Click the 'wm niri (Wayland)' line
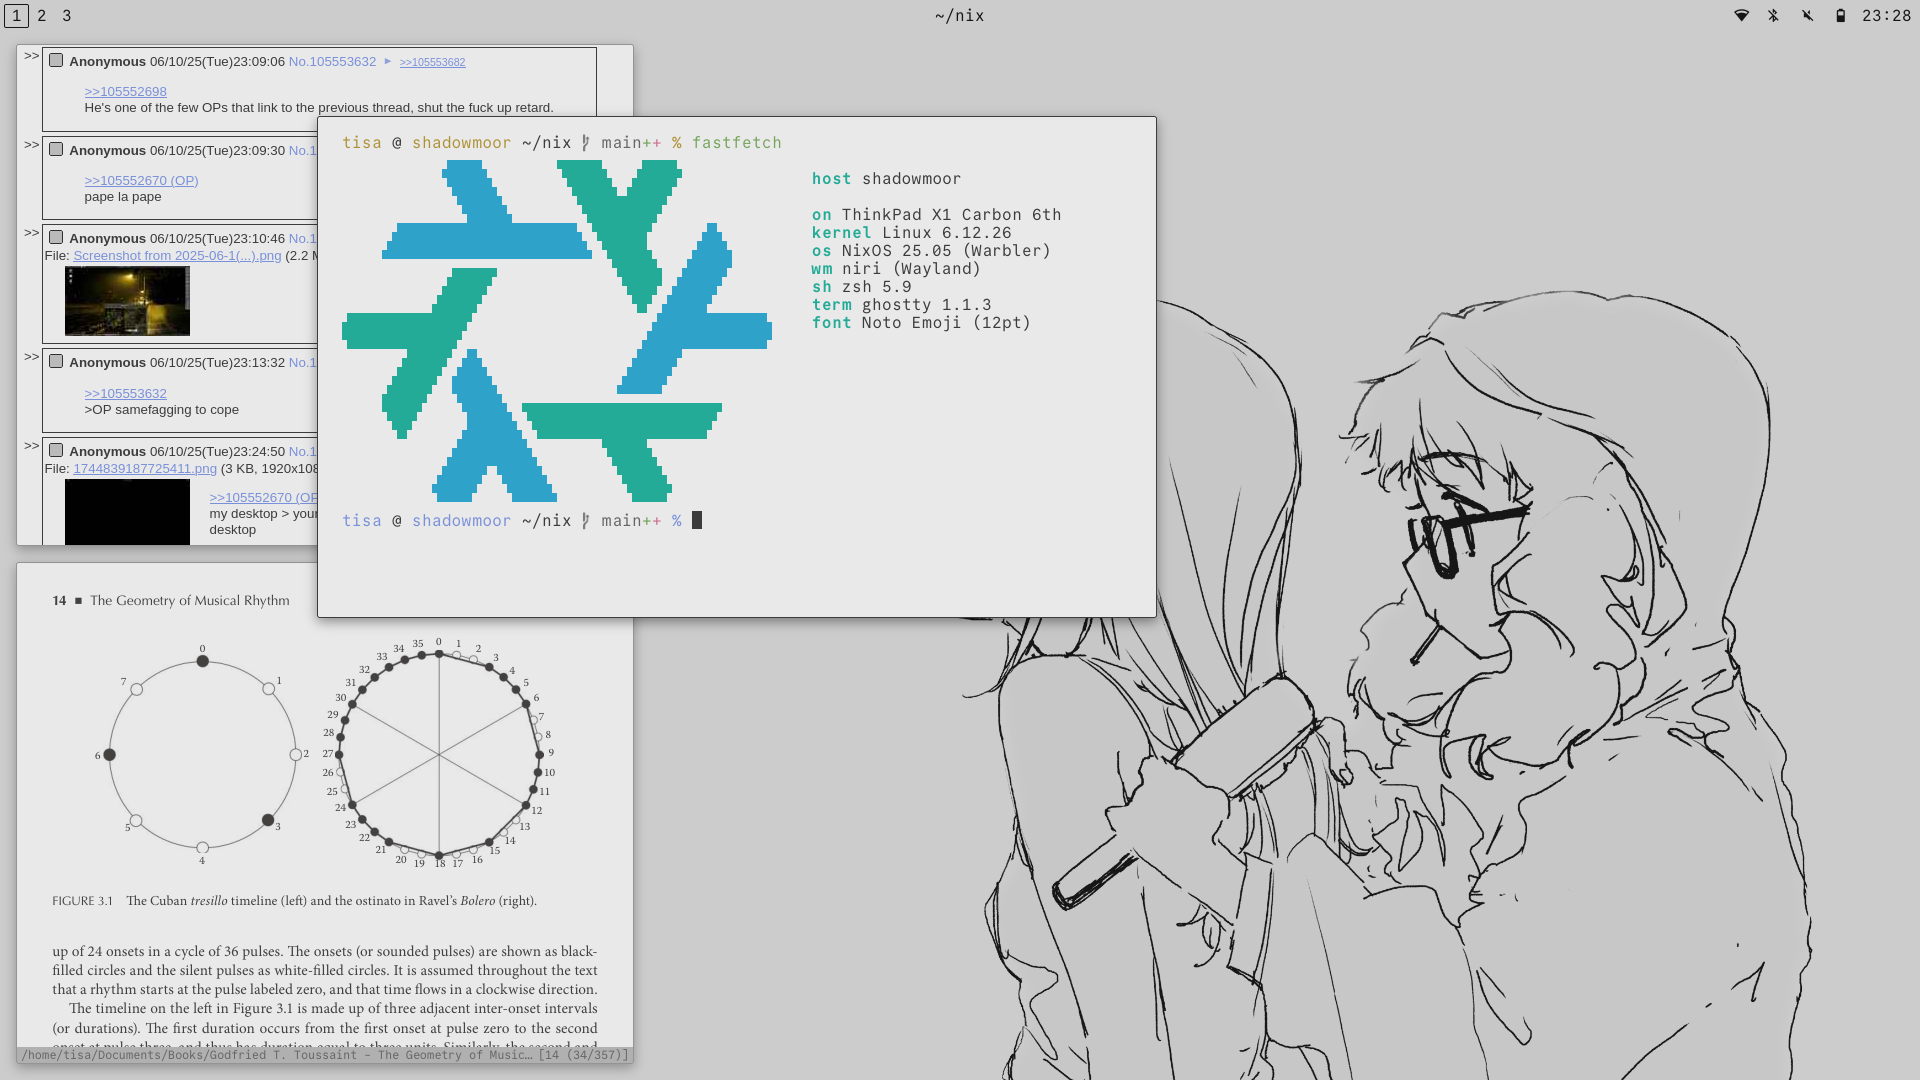 tap(896, 269)
